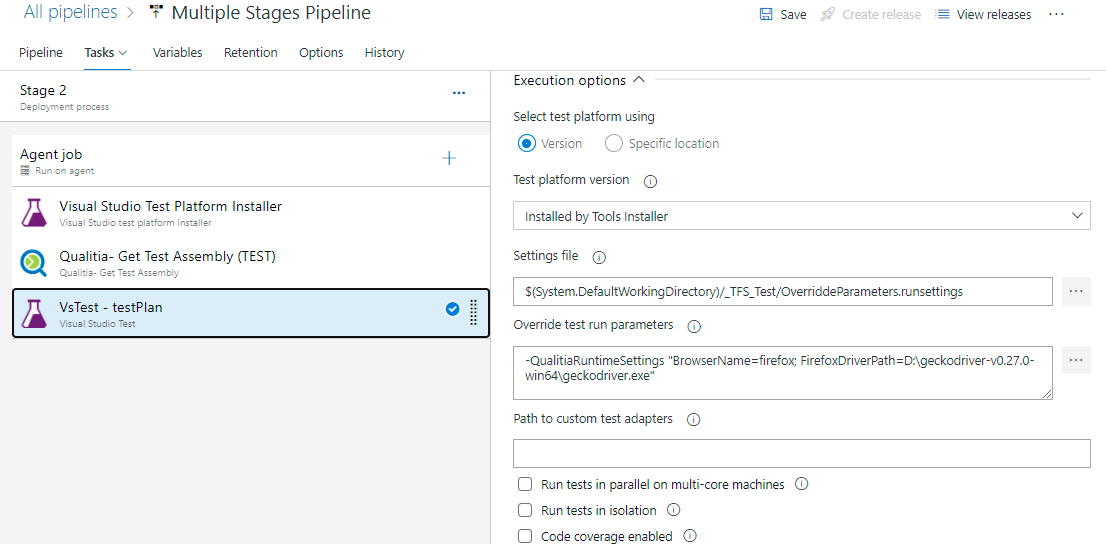1106x544 pixels.
Task: Click the View releases list icon
Action: tap(942, 15)
